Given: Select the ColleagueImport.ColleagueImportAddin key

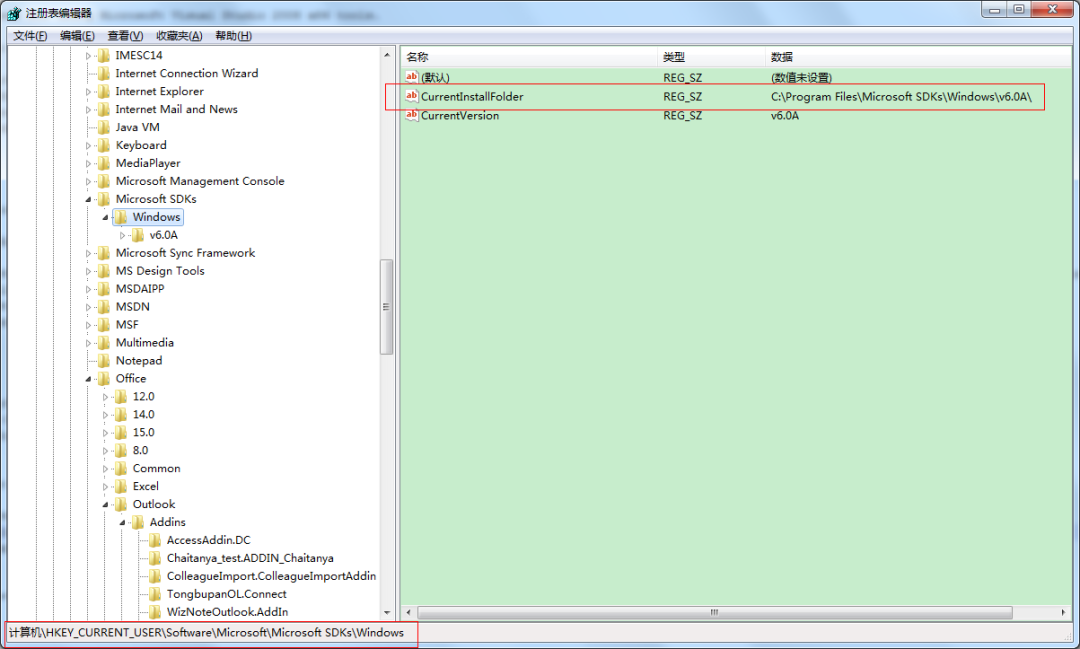Looking at the screenshot, I should (x=271, y=576).
